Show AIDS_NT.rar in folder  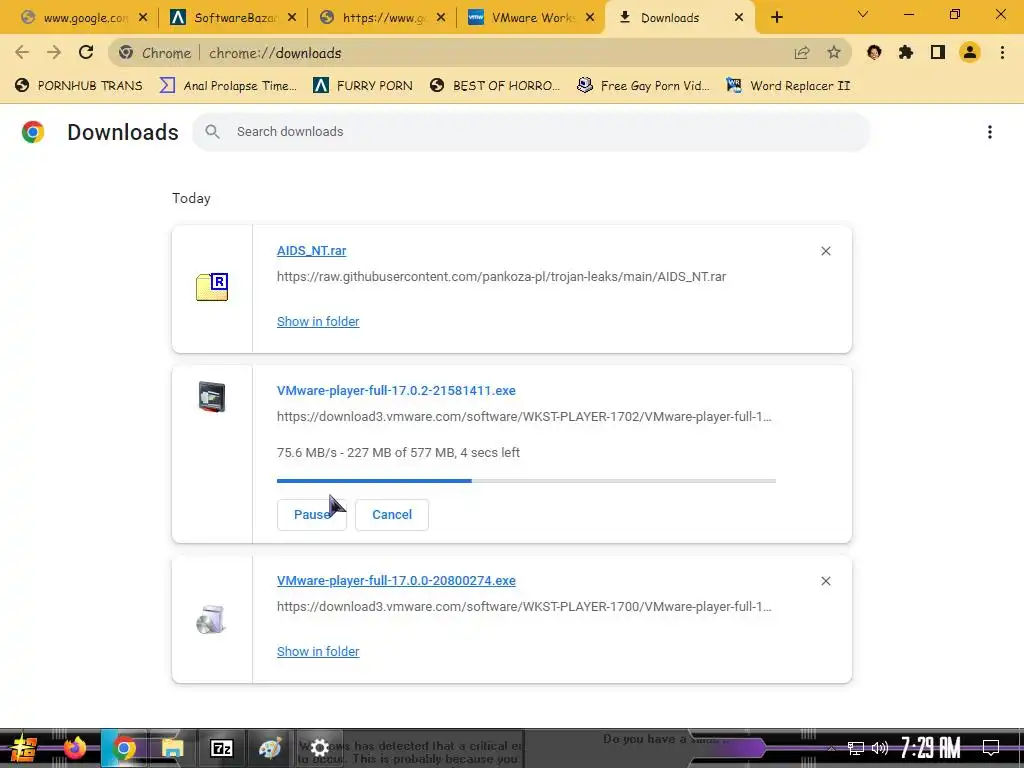click(x=318, y=321)
